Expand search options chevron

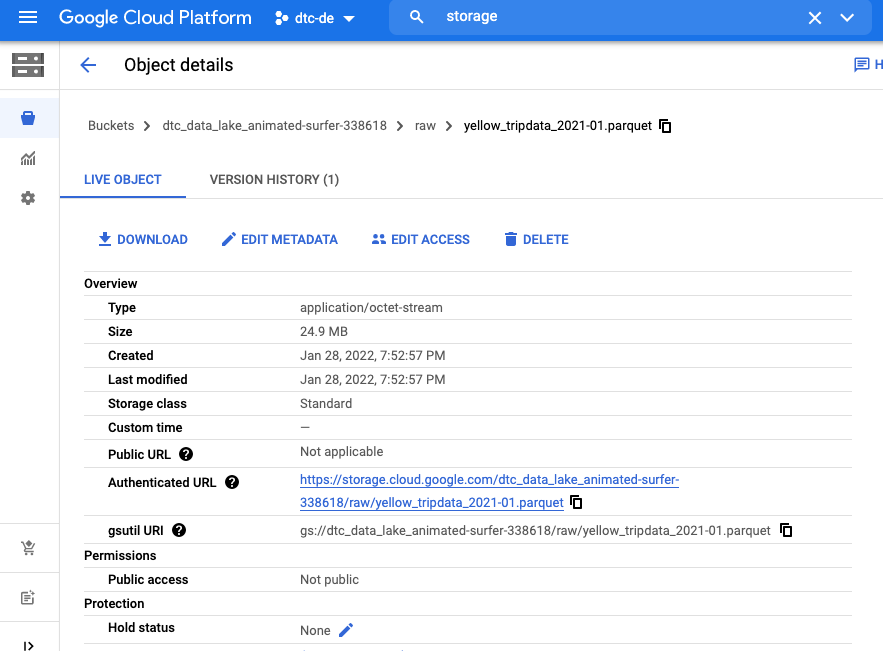pos(847,18)
